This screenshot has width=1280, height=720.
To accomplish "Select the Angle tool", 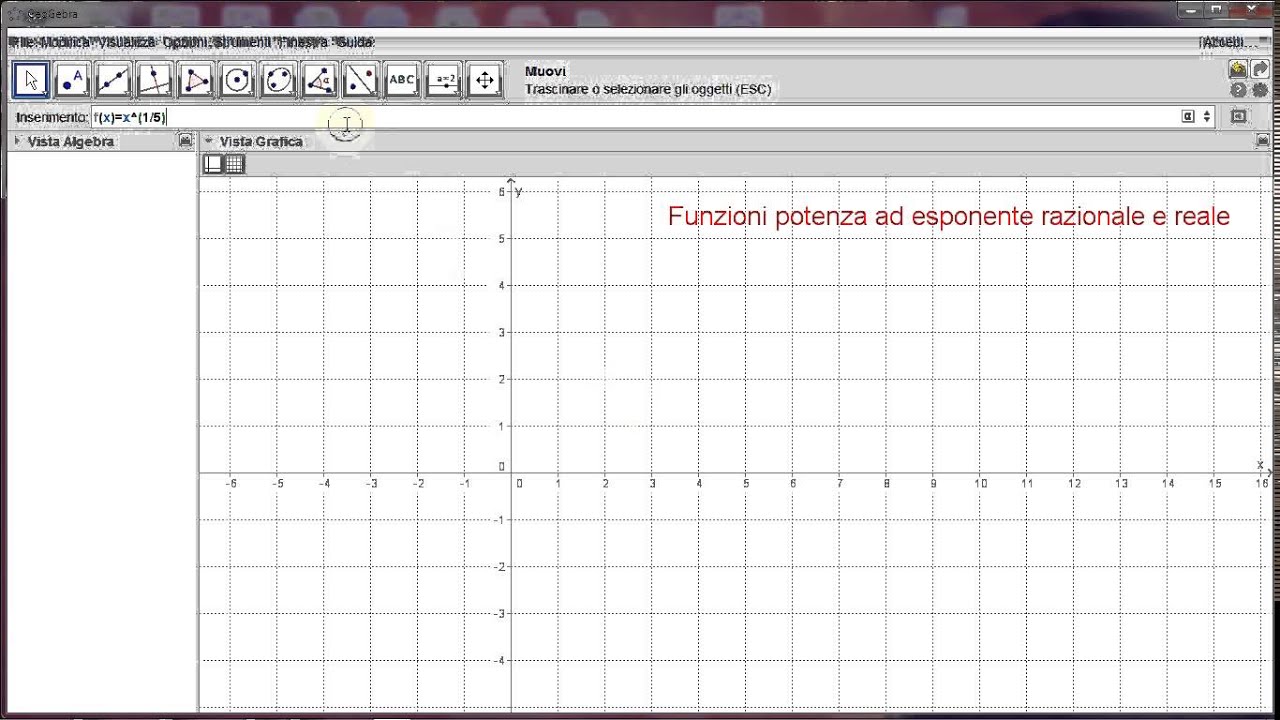I will click(x=319, y=81).
